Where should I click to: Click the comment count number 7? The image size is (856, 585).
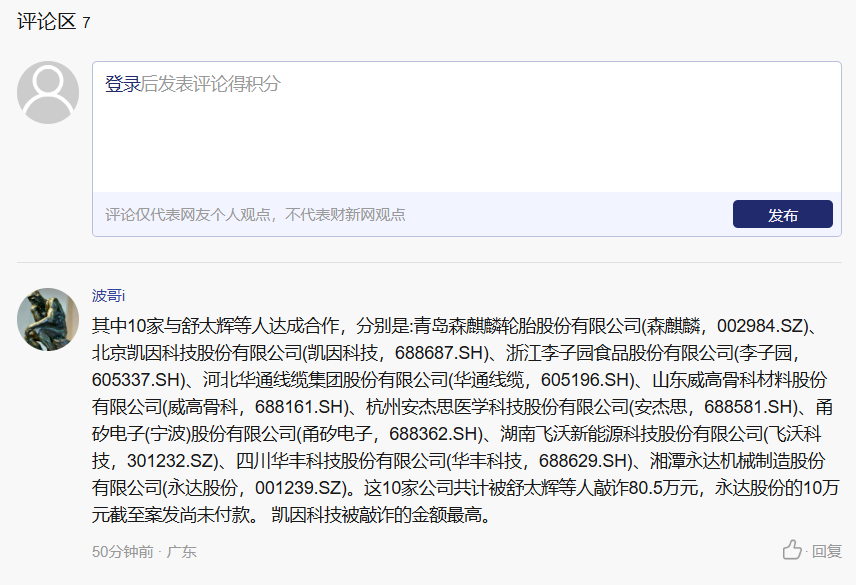[x=86, y=22]
